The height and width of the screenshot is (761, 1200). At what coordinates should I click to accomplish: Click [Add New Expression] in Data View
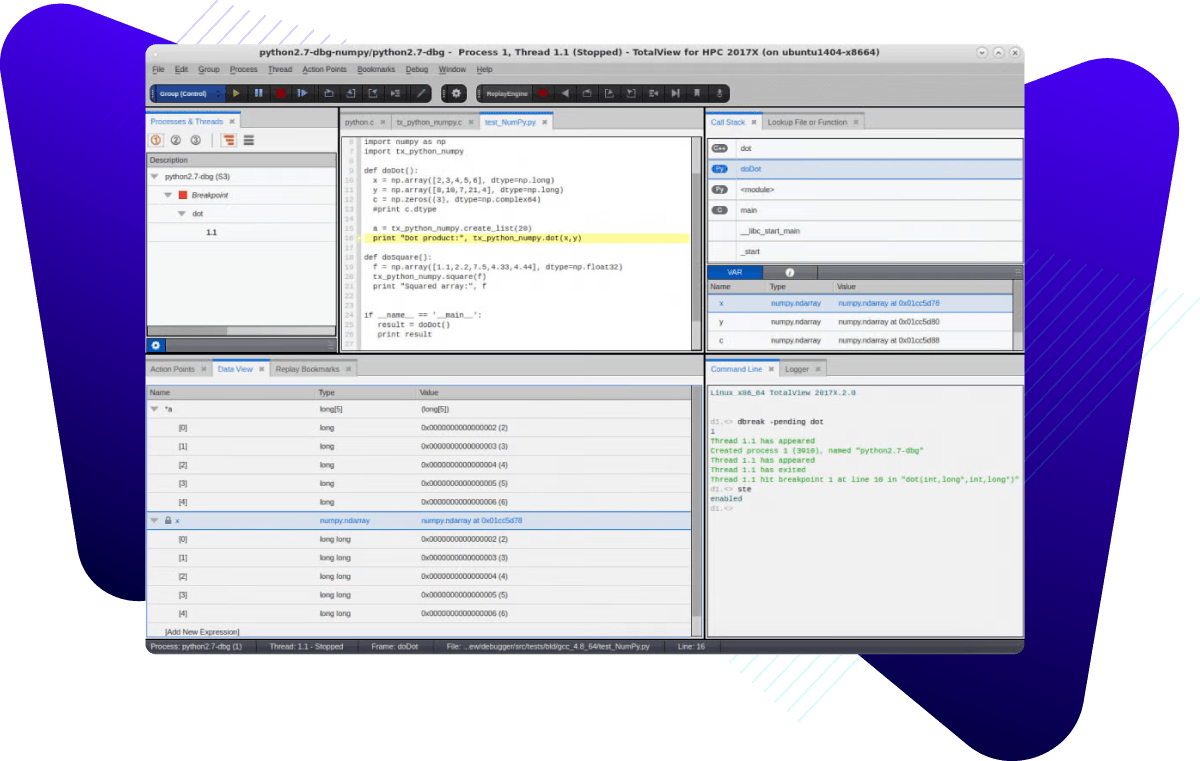[x=202, y=632]
